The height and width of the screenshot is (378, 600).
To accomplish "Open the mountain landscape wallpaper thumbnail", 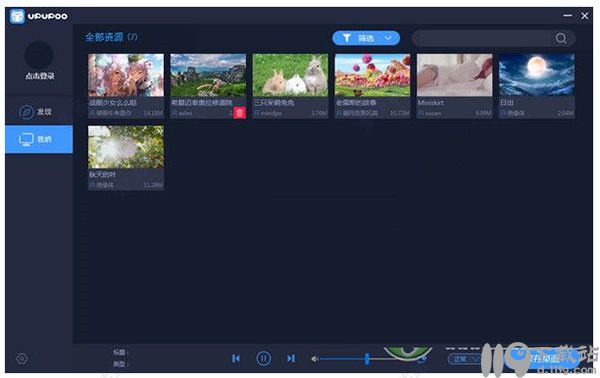I will [x=208, y=75].
